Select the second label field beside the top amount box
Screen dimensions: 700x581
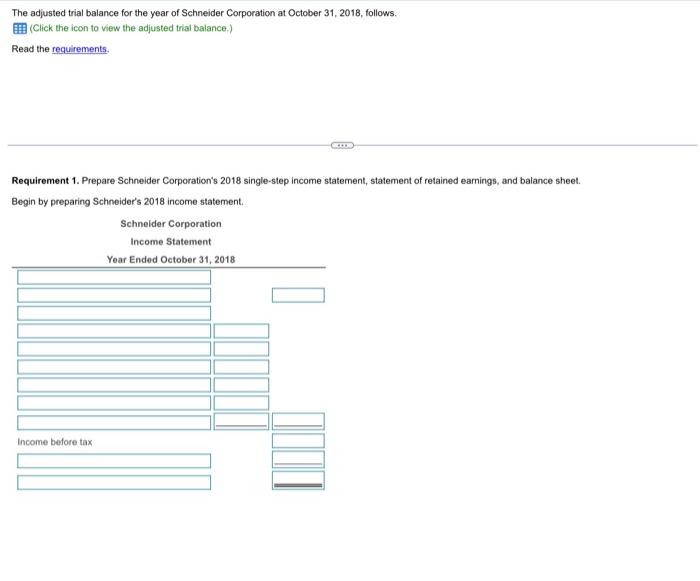coord(114,295)
